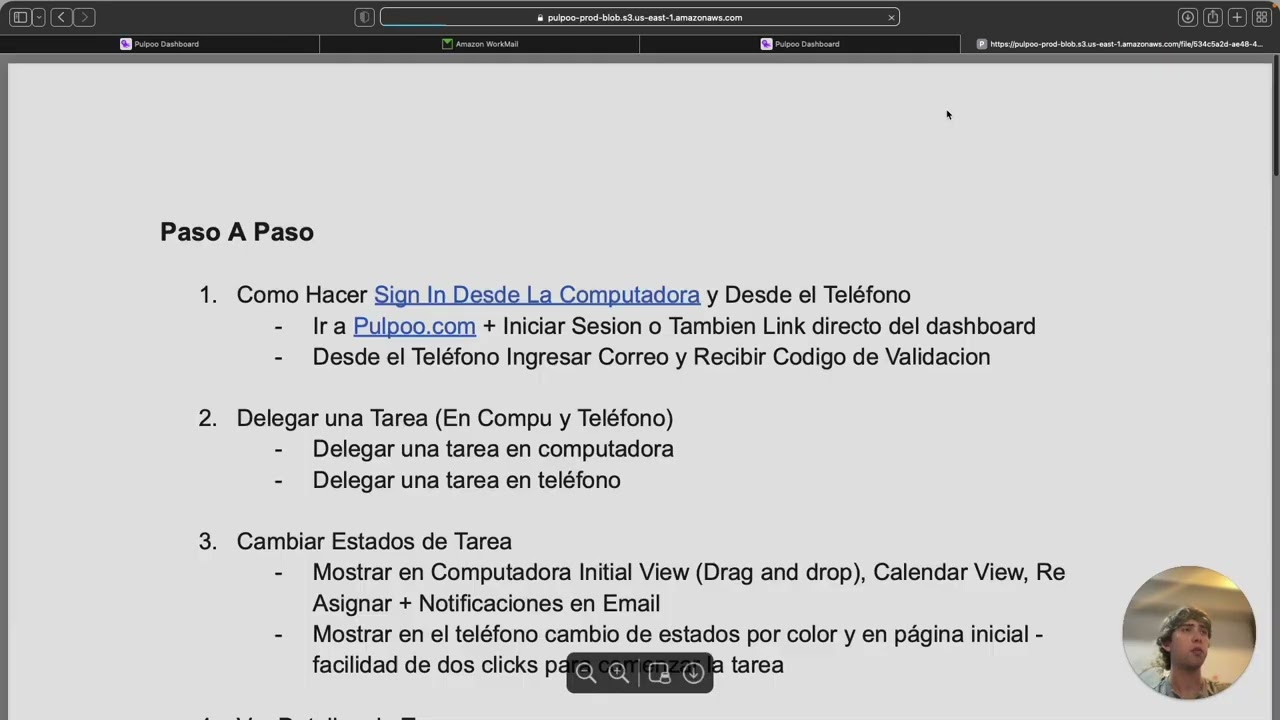Viewport: 1280px width, 720px height.
Task: Stop loading with the address bar X
Action: (891, 17)
